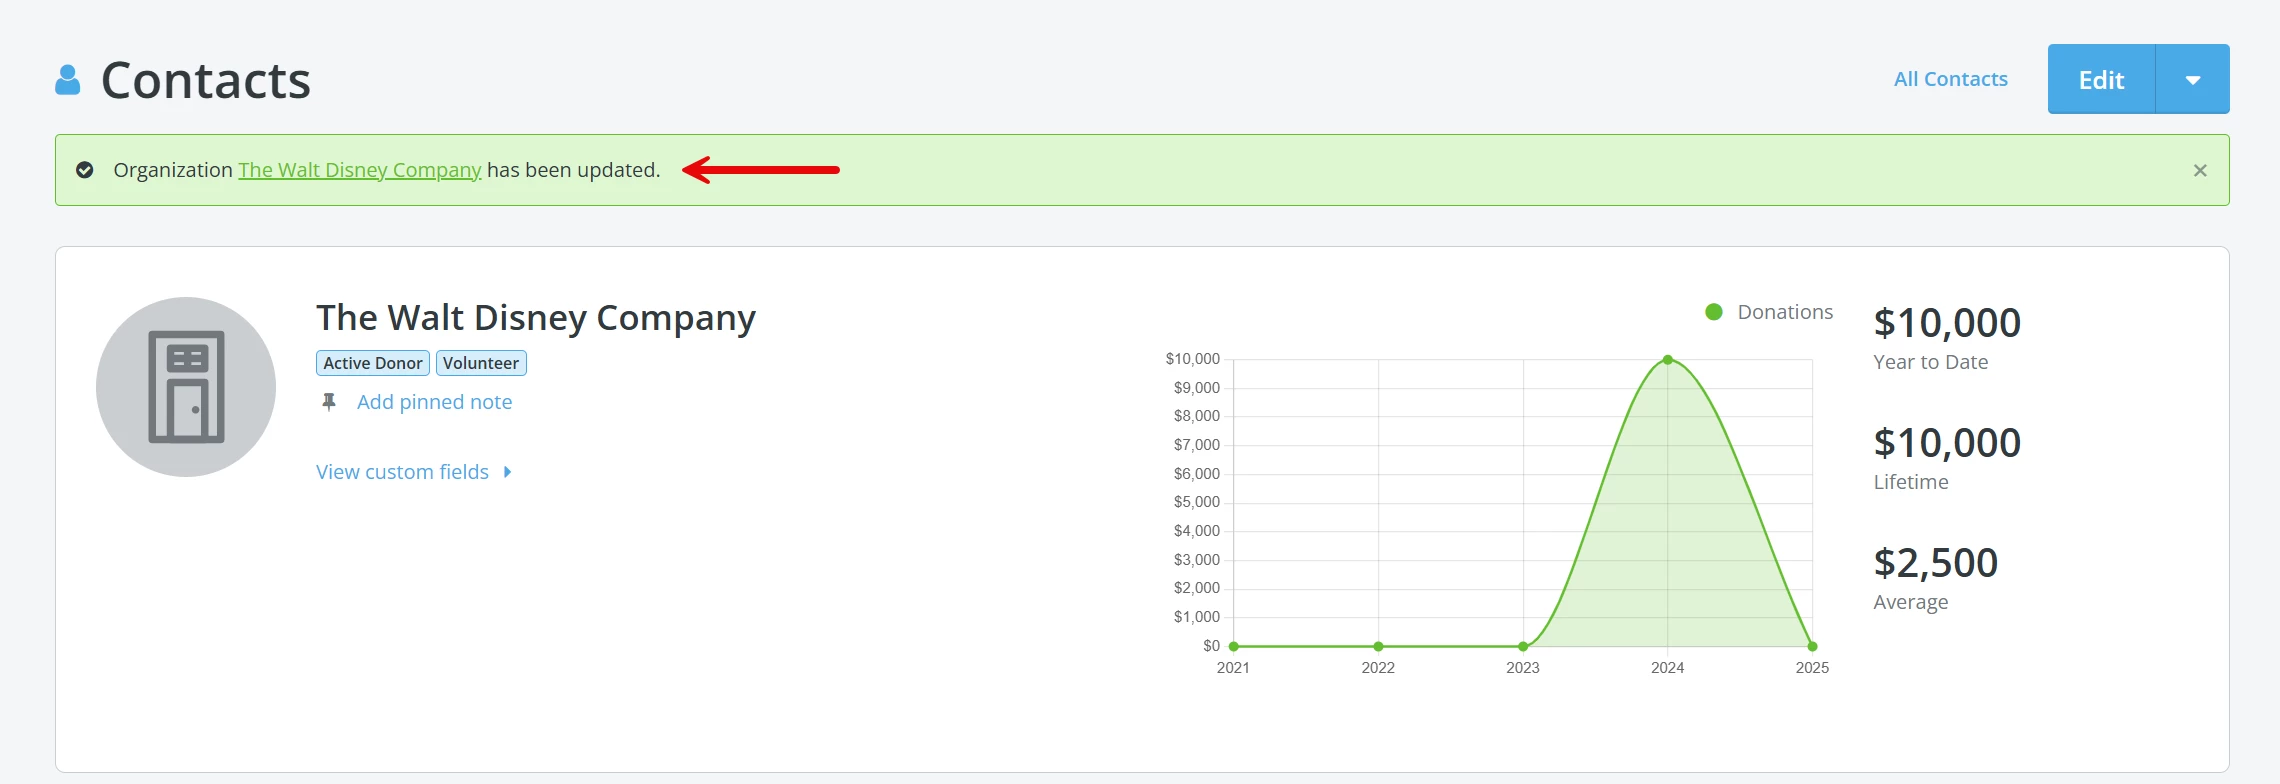Click the Volunteer tag
The height and width of the screenshot is (784, 2280).
pyautogui.click(x=481, y=363)
